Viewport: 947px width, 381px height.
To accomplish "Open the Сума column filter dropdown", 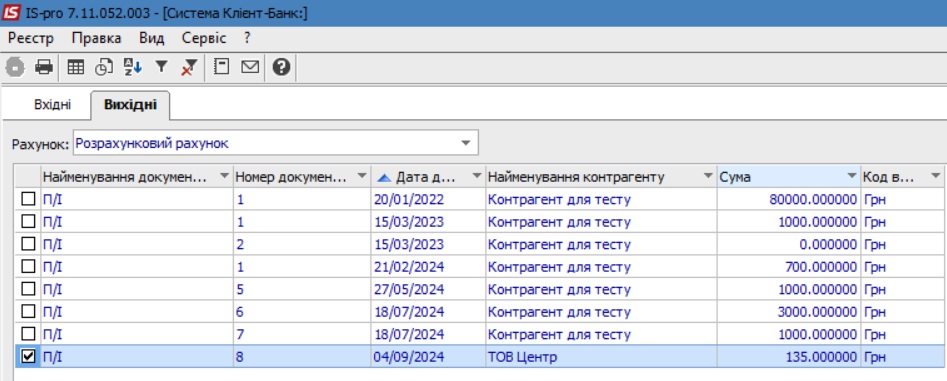I will [852, 176].
